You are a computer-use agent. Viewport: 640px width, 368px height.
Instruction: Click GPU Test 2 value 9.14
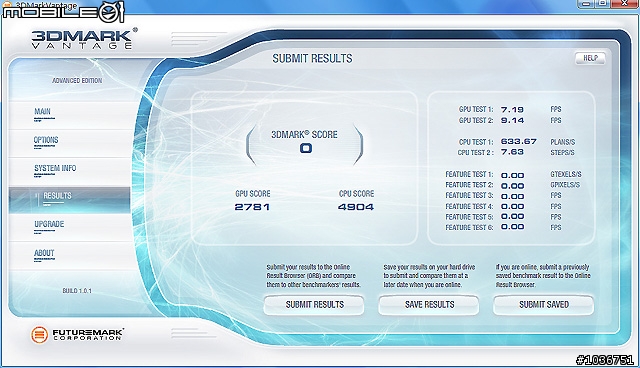[512, 120]
